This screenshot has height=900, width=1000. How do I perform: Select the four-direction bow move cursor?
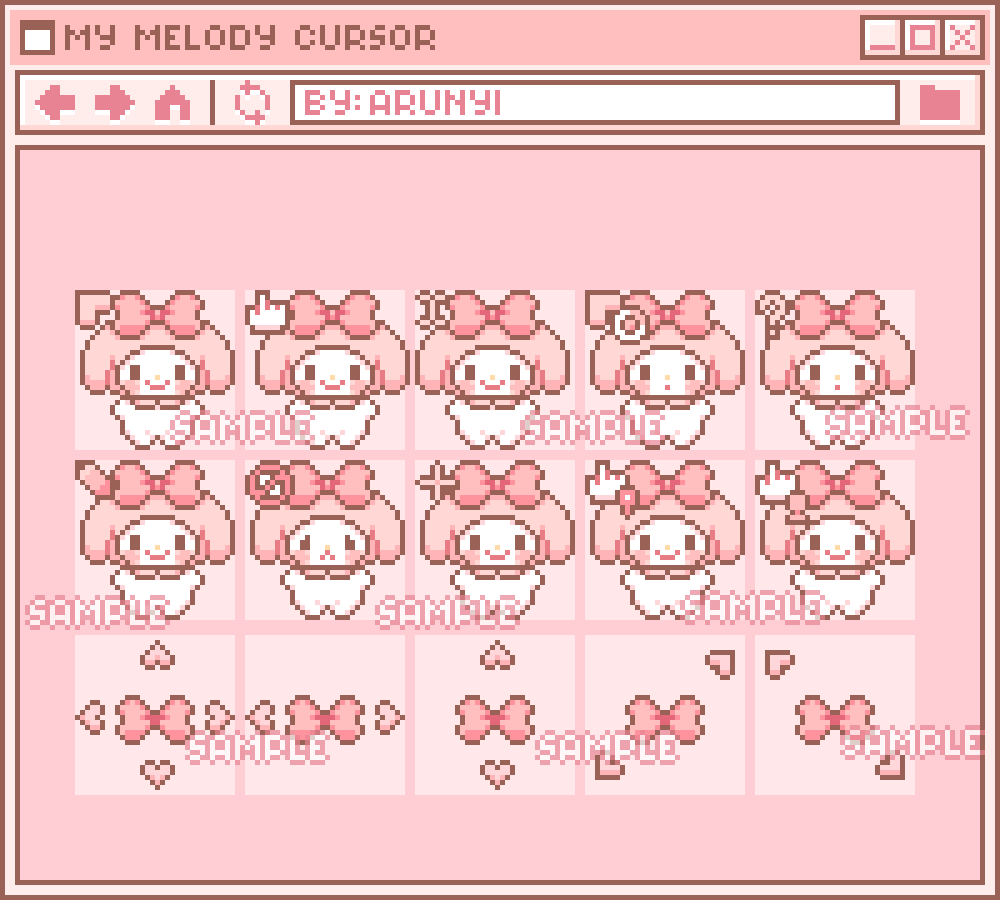155,715
